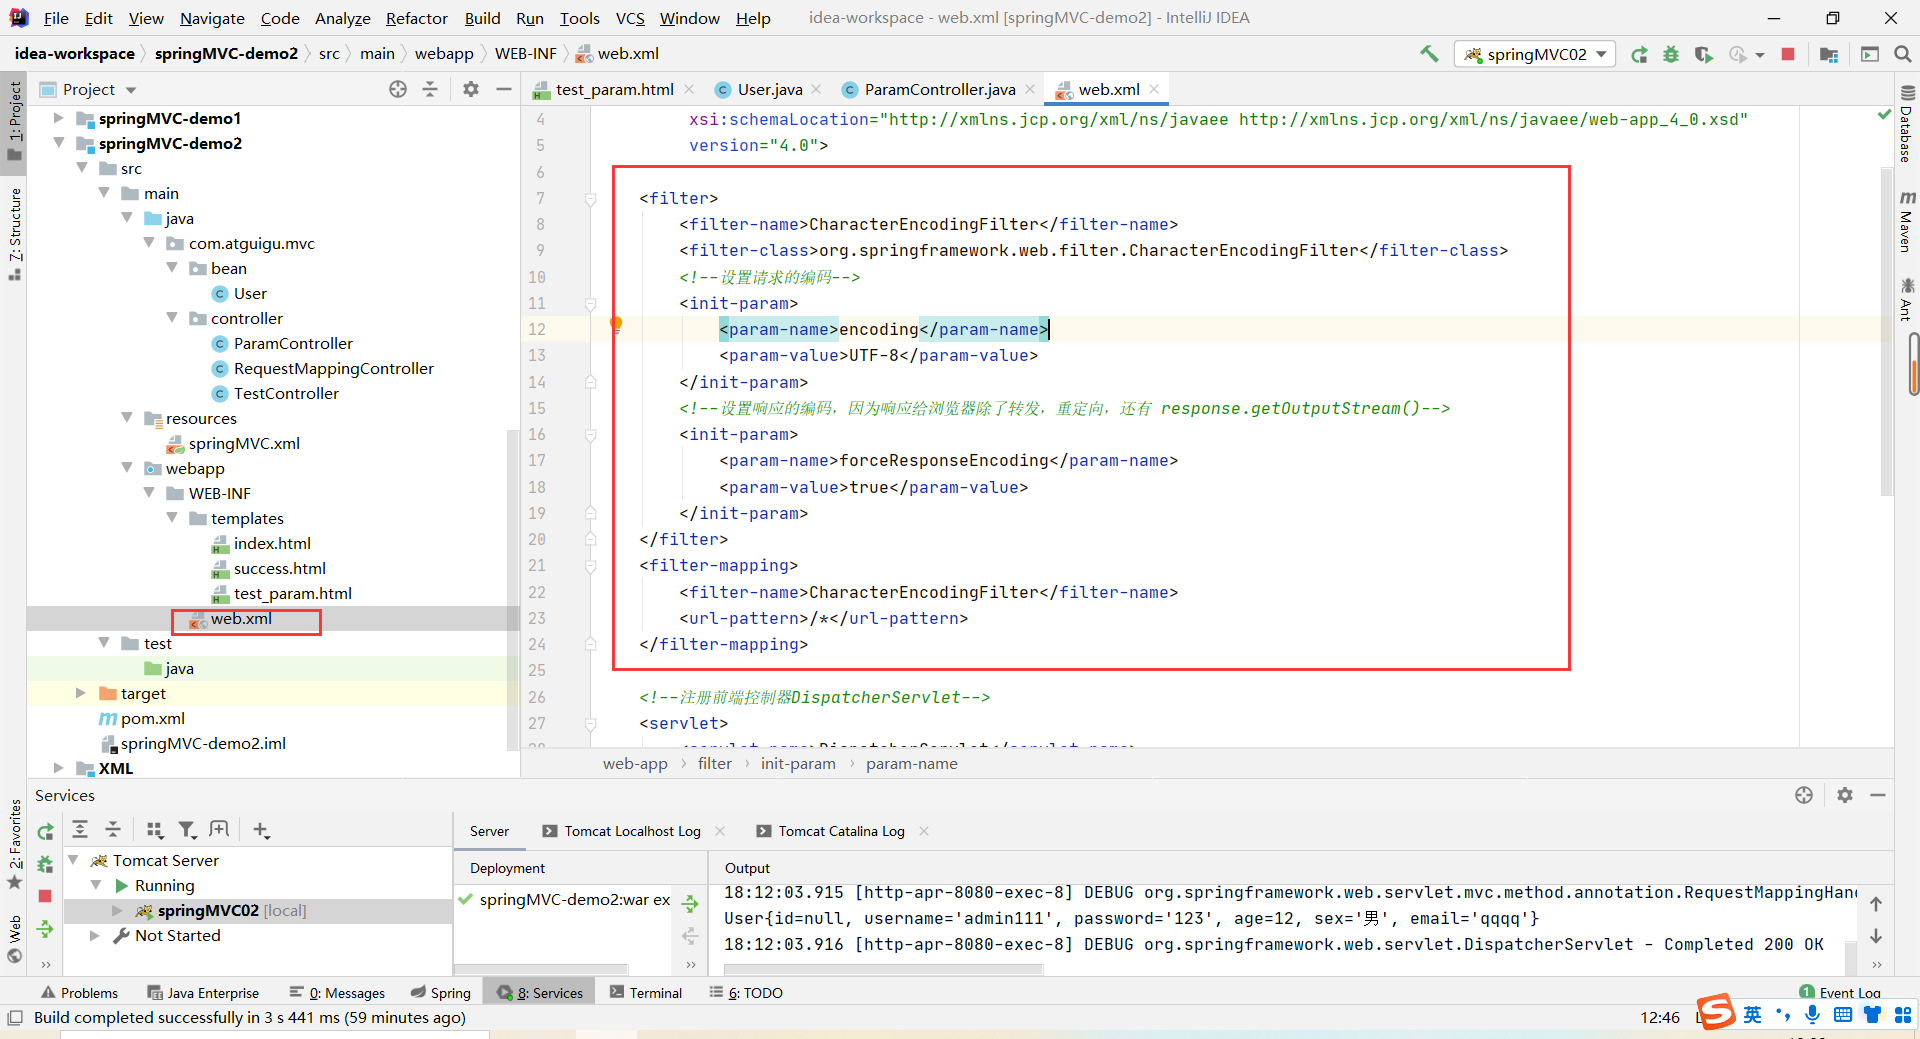The height and width of the screenshot is (1039, 1920).
Task: Collapse Tomcat Server node in Services
Action: point(73,860)
